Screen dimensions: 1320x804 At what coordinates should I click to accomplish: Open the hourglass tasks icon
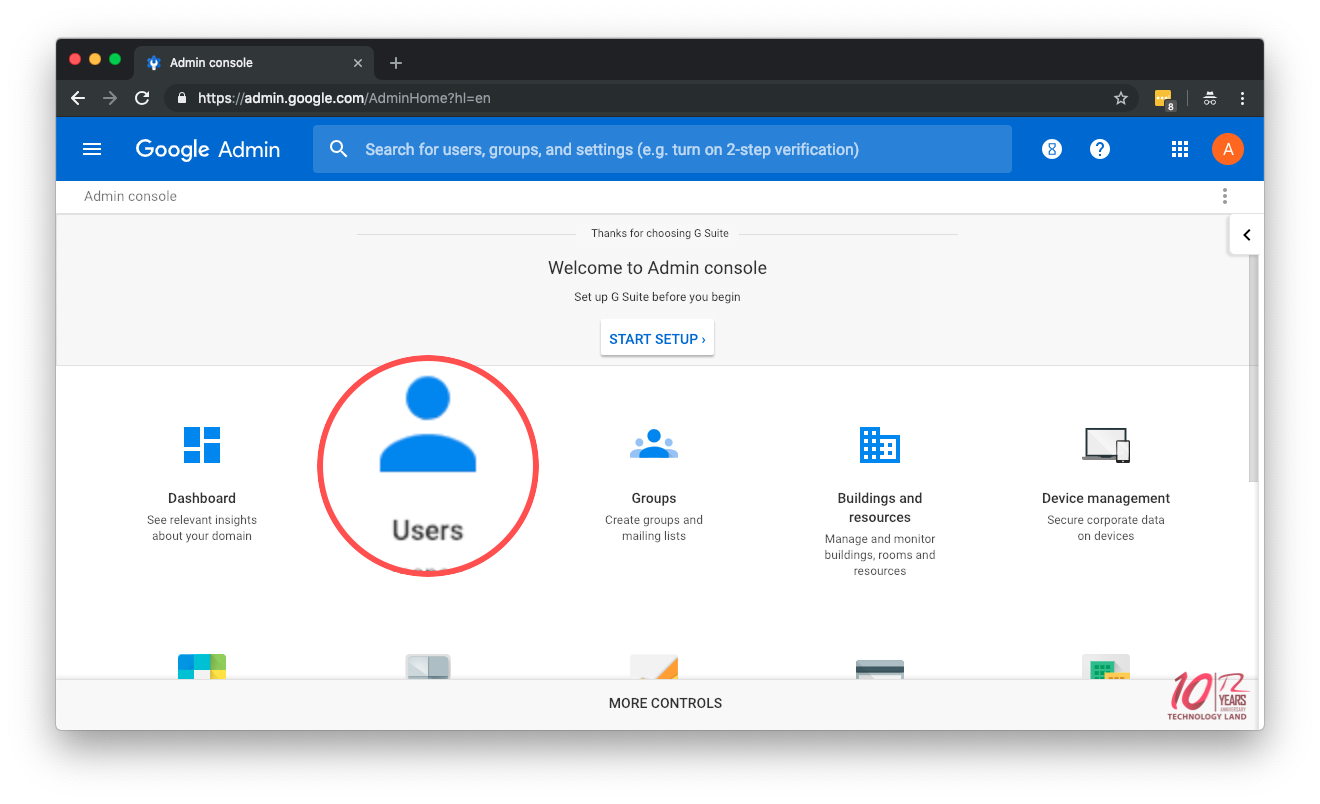click(x=1052, y=149)
